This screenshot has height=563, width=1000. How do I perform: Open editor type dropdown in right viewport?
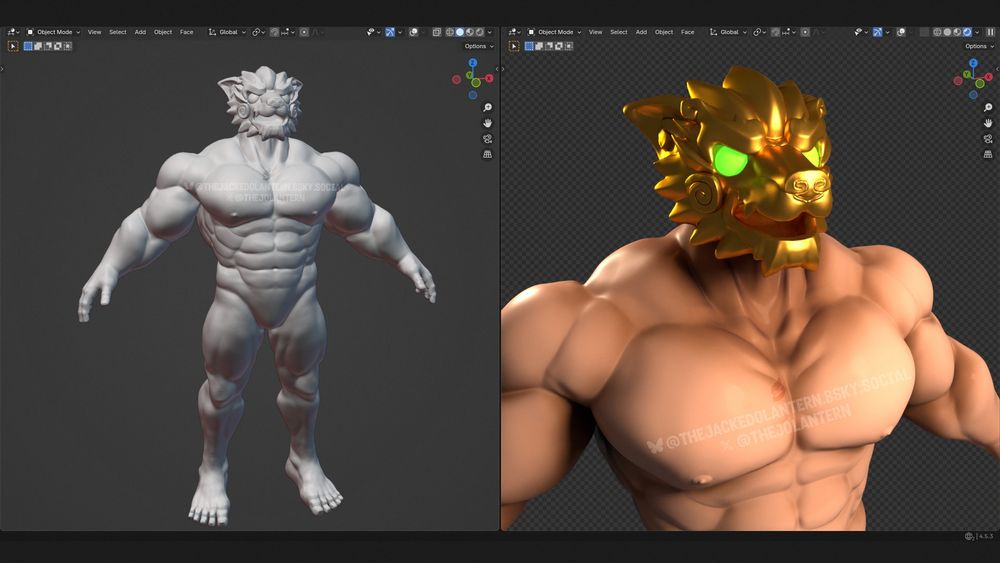514,32
